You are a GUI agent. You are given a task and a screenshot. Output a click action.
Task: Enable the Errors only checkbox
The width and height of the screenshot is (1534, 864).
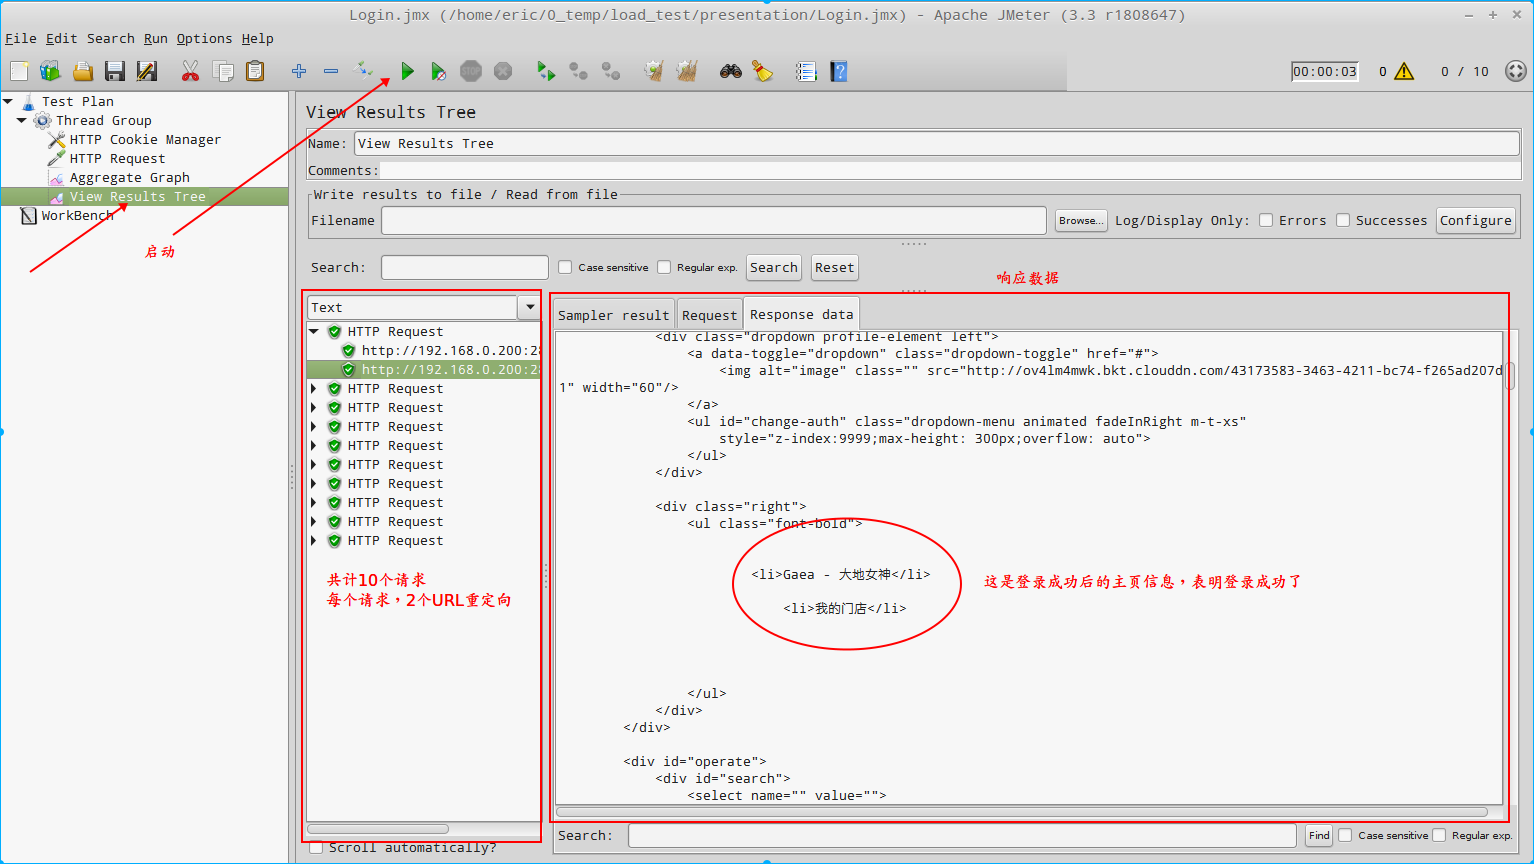coord(1266,221)
